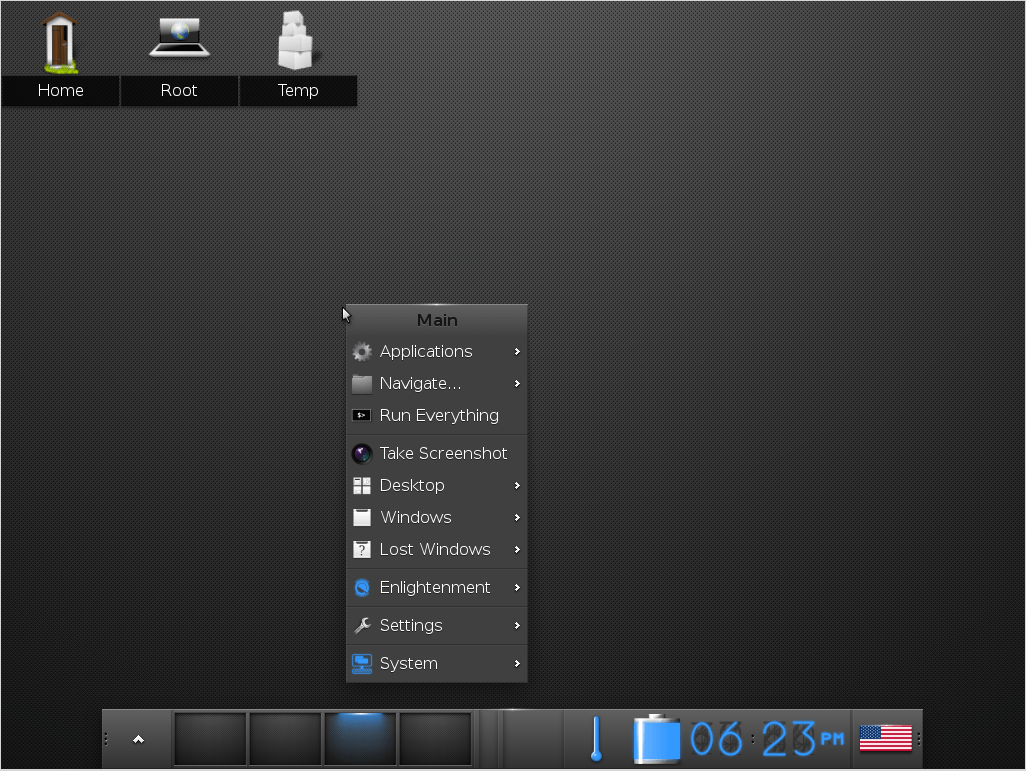1026x771 pixels.
Task: Open the Settings menu entry
Action: [x=436, y=625]
